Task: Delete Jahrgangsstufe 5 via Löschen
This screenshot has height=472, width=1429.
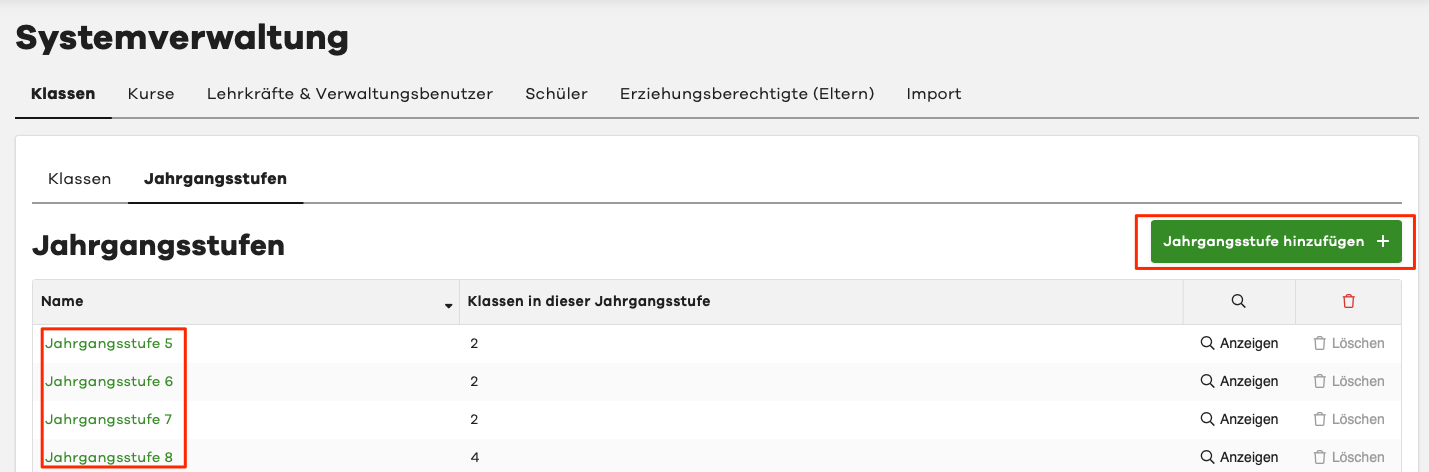Action: point(1348,343)
